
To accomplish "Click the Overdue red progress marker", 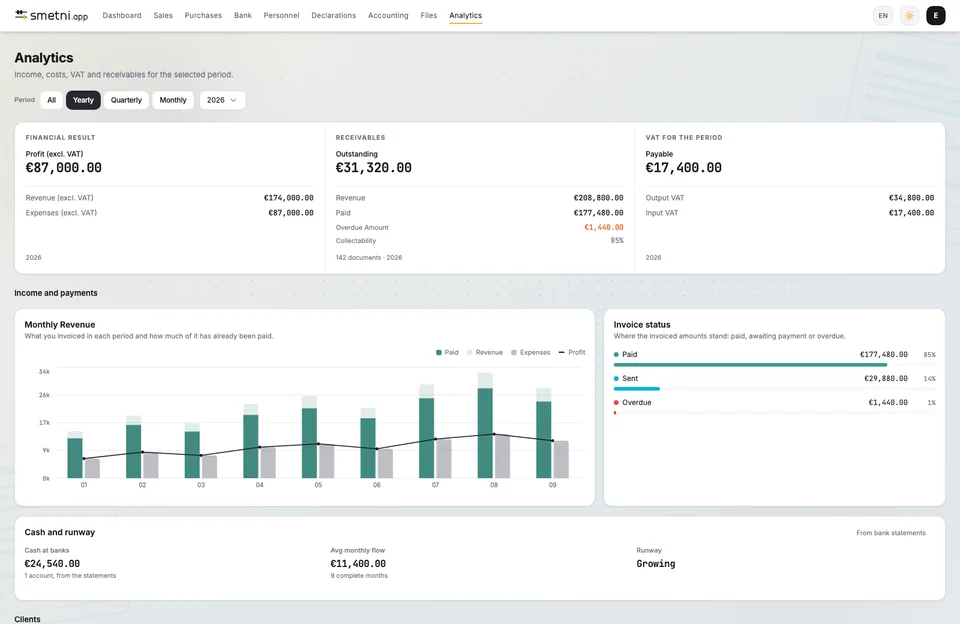I will pyautogui.click(x=615, y=413).
